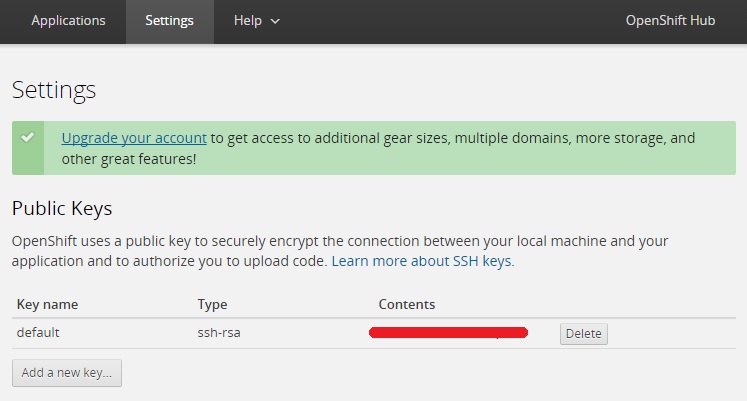Image resolution: width=747 pixels, height=401 pixels.
Task: Follow the Upgrade your account link
Action: click(x=134, y=138)
